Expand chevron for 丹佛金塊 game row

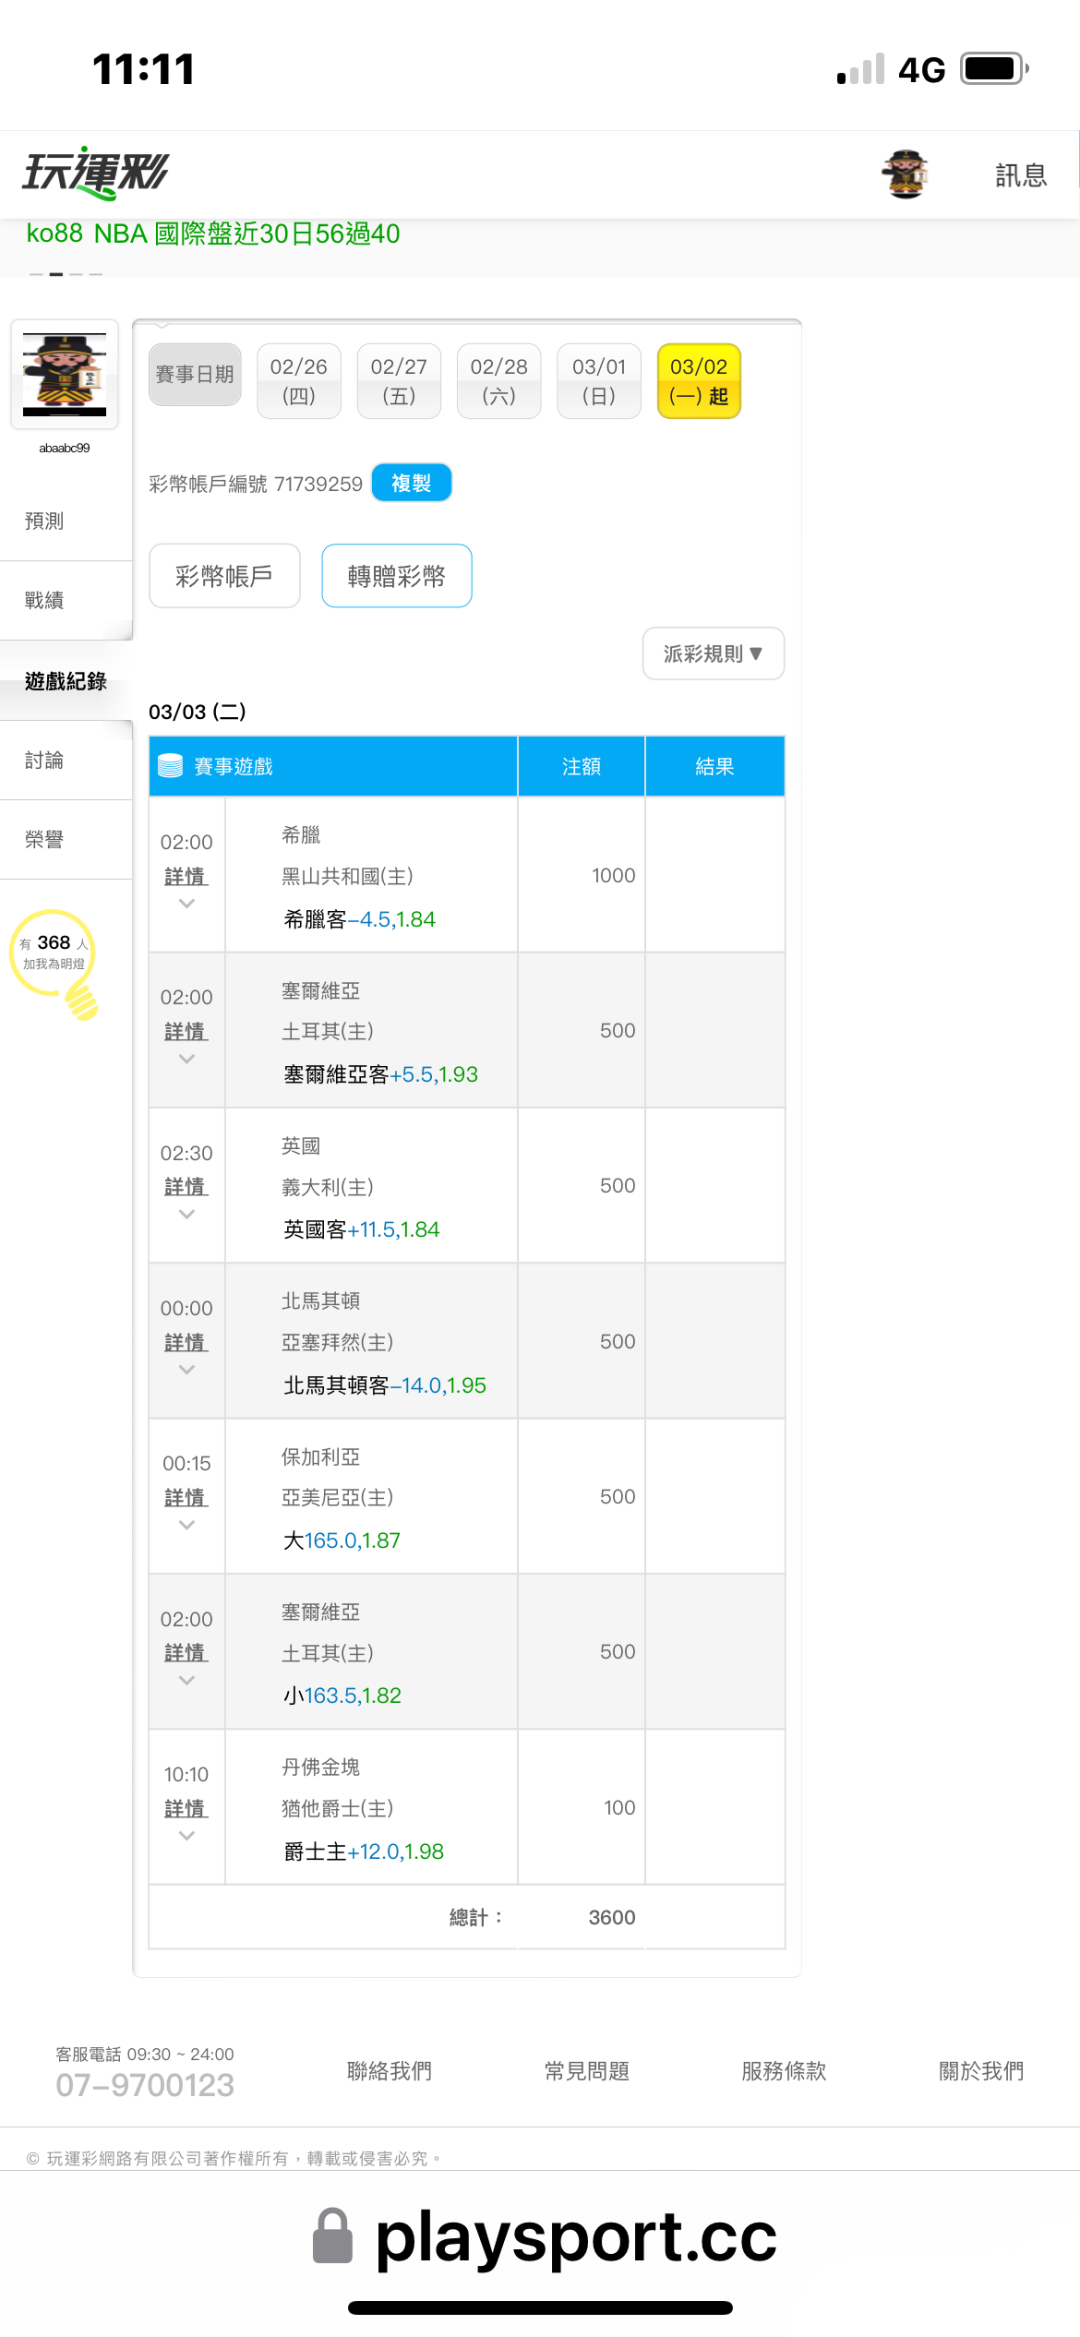coord(186,1836)
